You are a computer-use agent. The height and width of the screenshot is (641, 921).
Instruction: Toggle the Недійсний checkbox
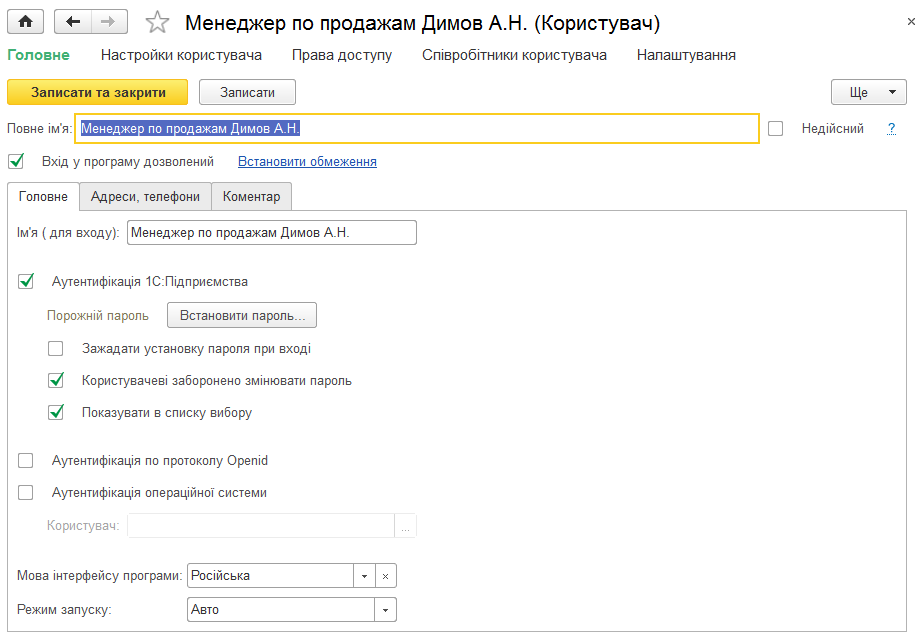tap(775, 129)
